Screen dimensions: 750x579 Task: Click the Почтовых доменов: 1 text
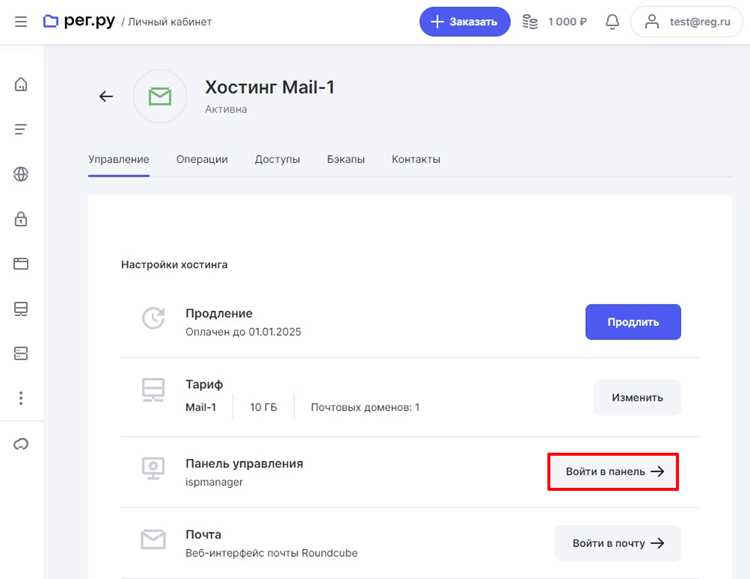pyautogui.click(x=365, y=407)
